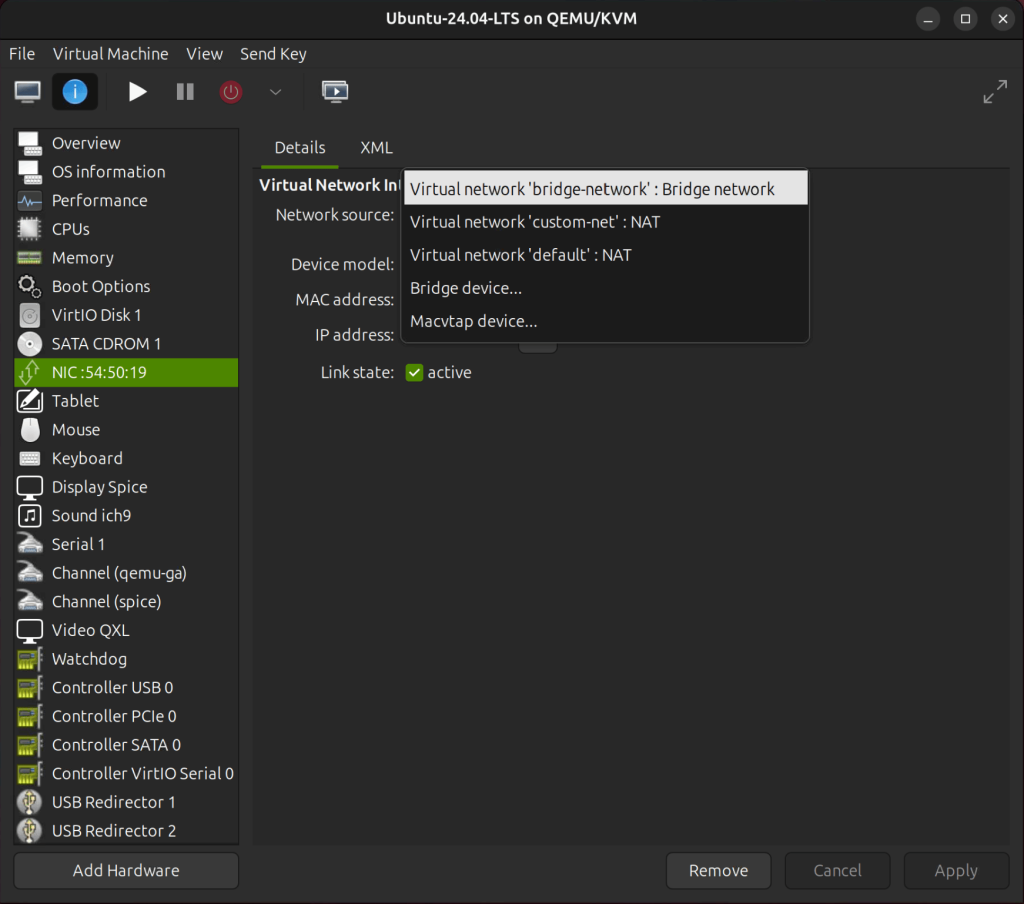1024x904 pixels.
Task: Toggle fullscreen with the expand arrows icon
Action: tap(995, 91)
